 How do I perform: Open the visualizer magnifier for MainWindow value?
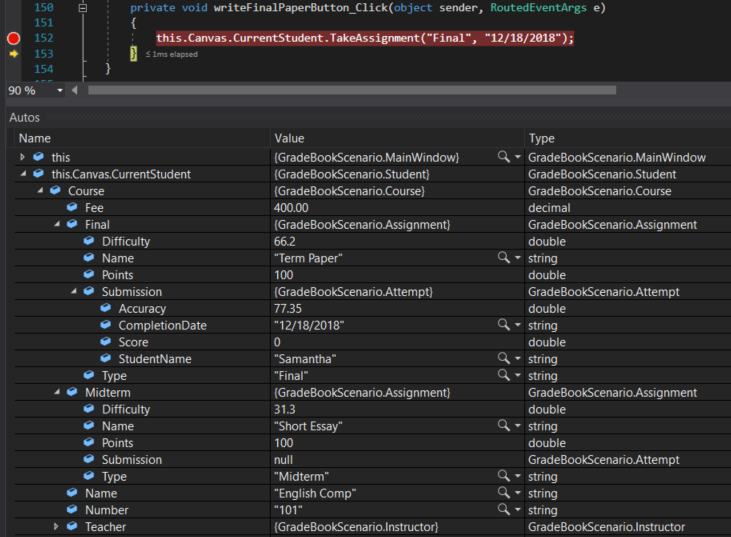pyautogui.click(x=503, y=157)
